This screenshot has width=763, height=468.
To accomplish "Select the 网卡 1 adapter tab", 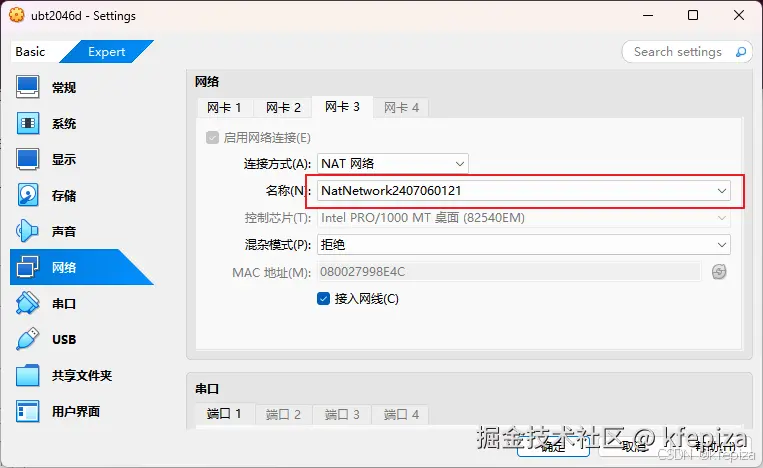I will [x=224, y=108].
